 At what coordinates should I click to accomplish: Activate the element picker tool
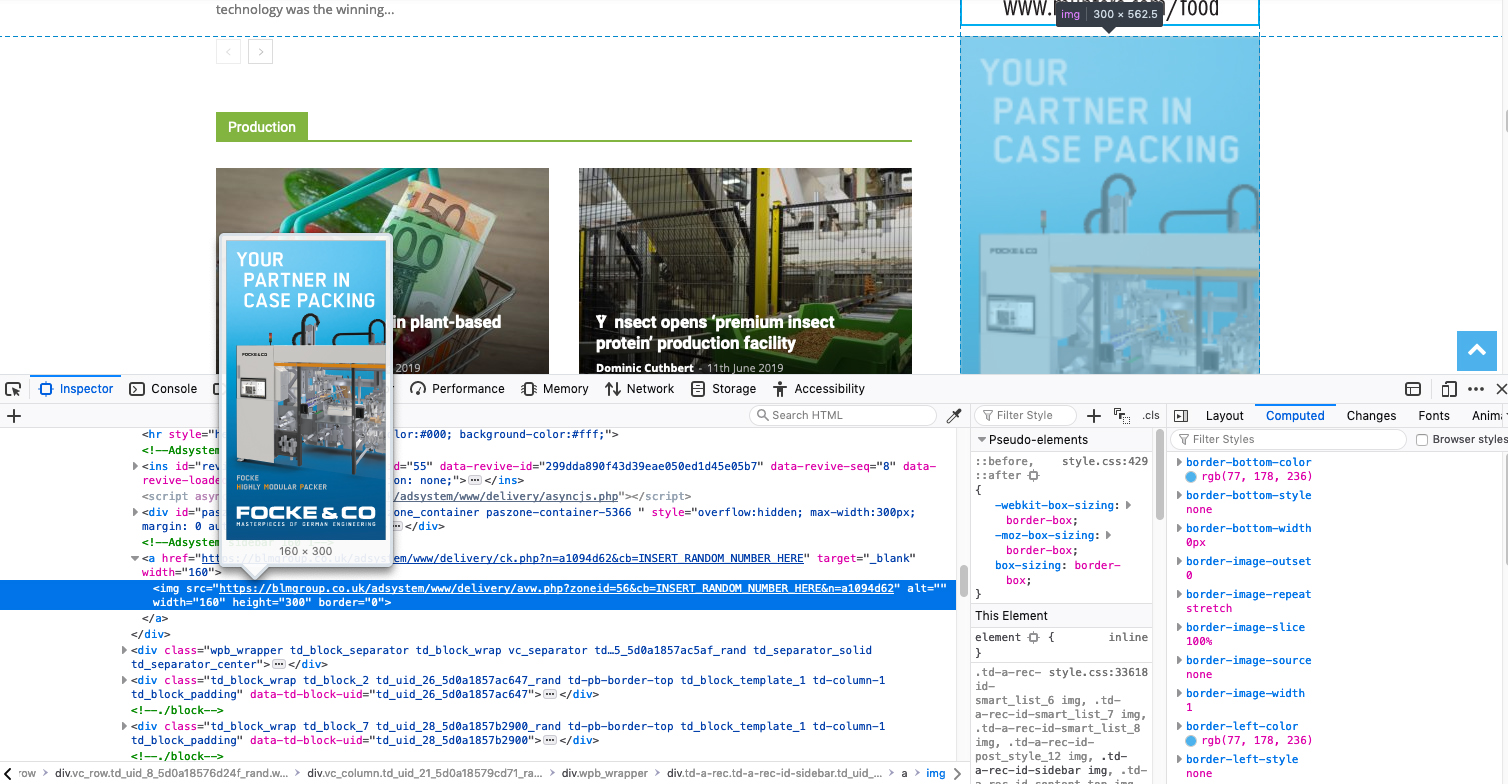[13, 389]
